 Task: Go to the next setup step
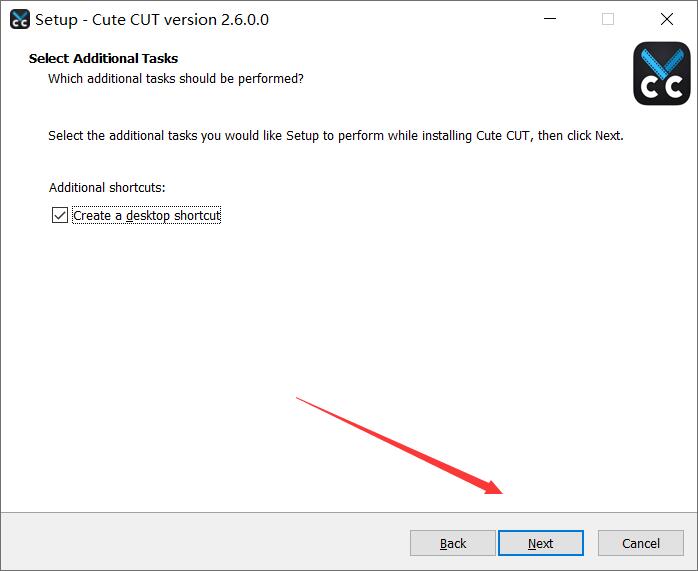coord(540,543)
